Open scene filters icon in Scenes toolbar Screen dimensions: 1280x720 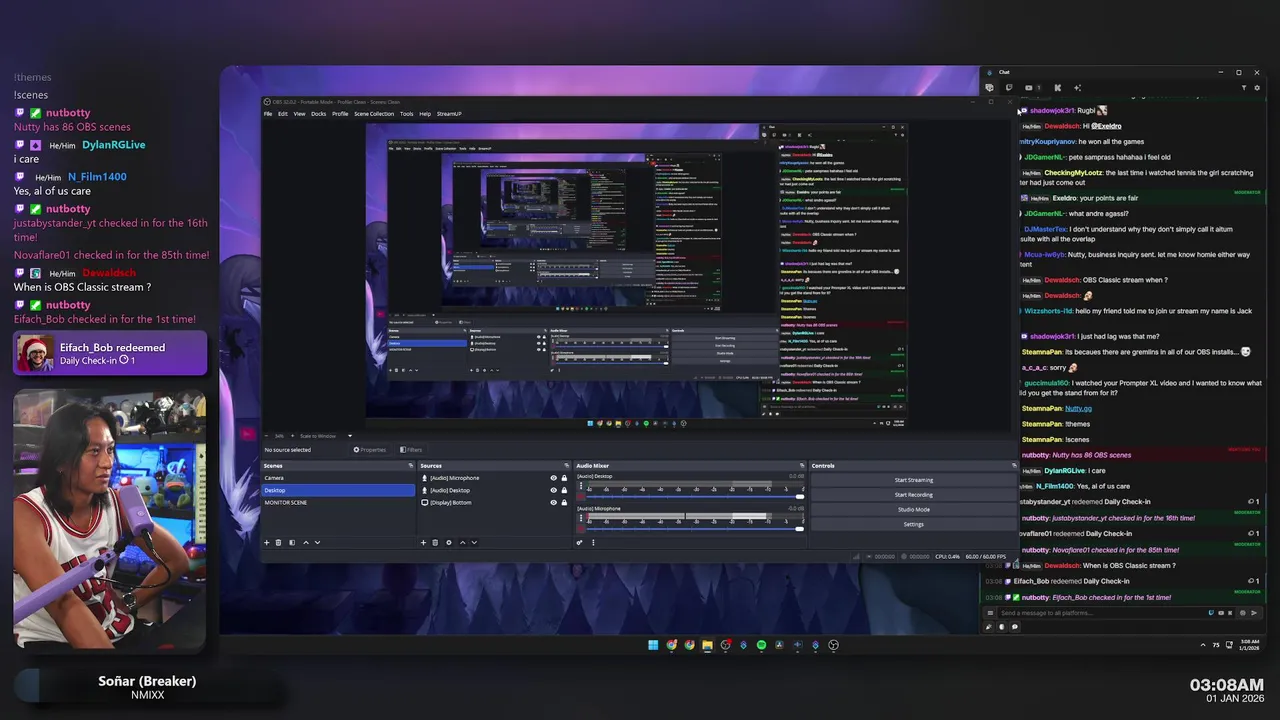pos(292,542)
